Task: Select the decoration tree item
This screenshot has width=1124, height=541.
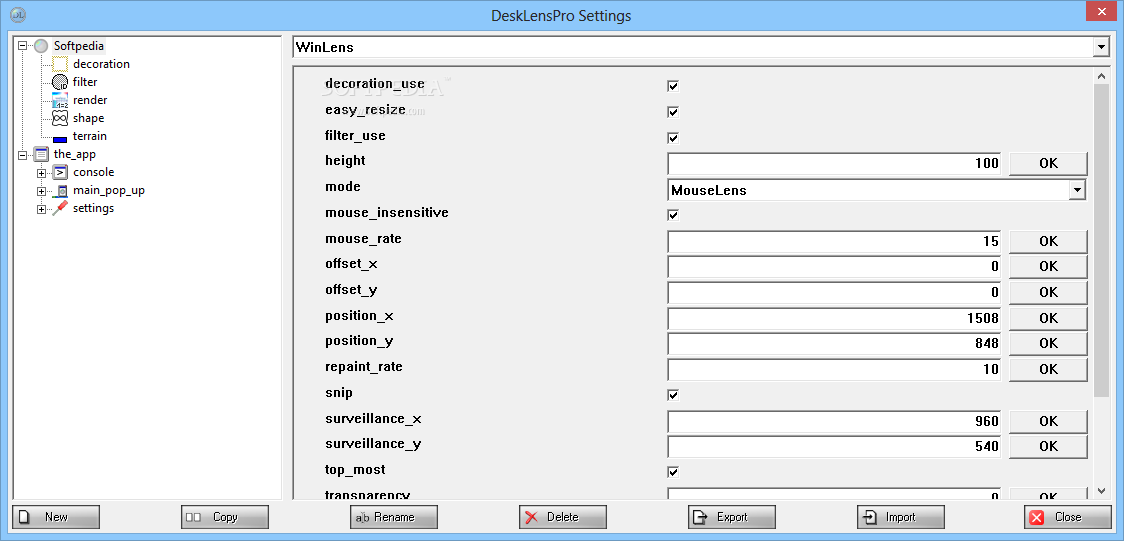Action: (x=101, y=64)
